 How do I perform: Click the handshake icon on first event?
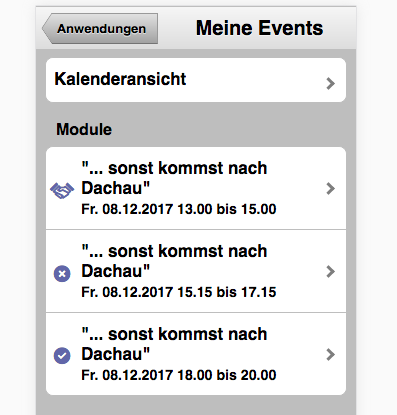(62, 191)
